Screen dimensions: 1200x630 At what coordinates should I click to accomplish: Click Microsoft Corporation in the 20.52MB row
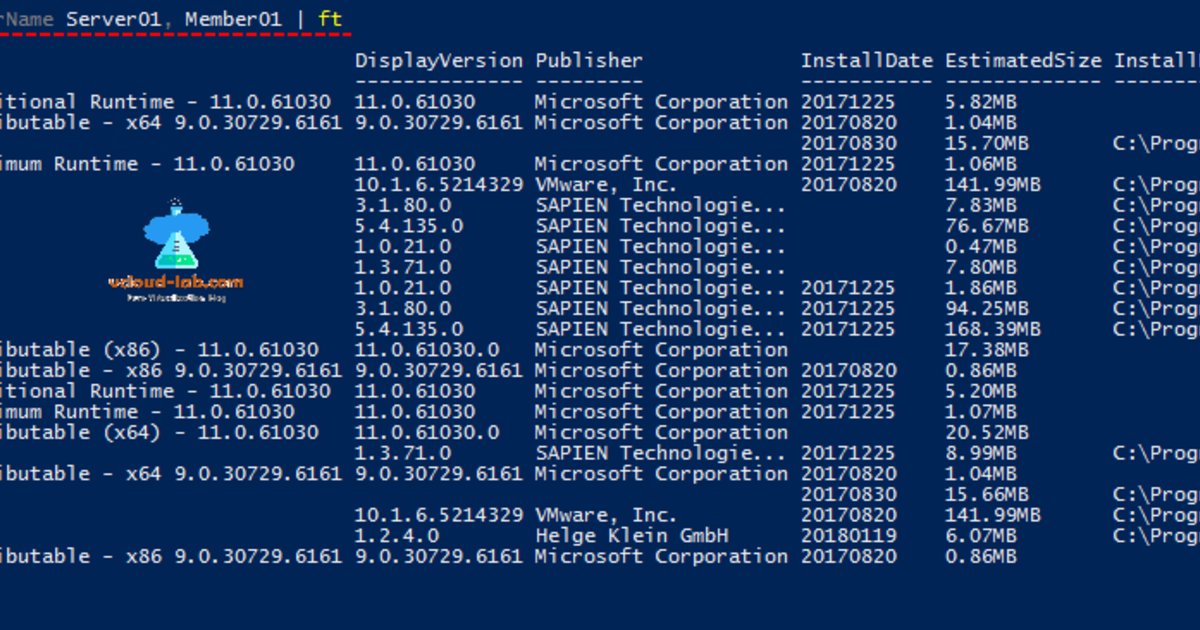coord(661,432)
